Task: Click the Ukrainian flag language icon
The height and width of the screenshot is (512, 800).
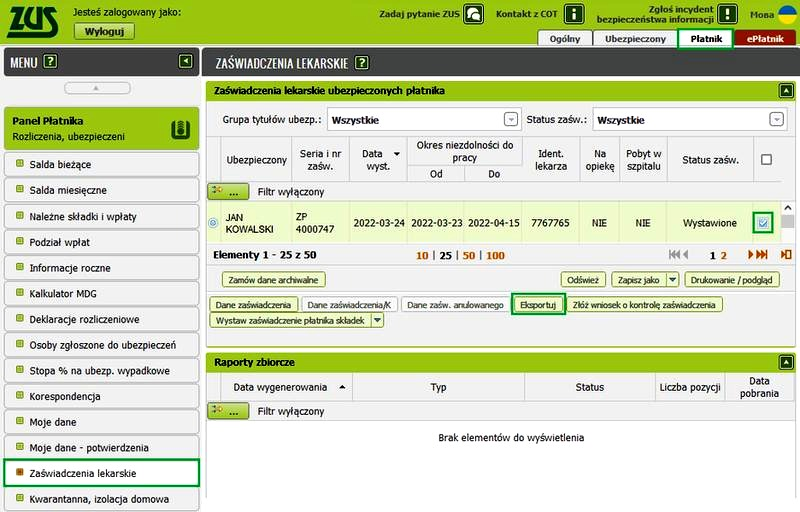Action: tap(788, 14)
